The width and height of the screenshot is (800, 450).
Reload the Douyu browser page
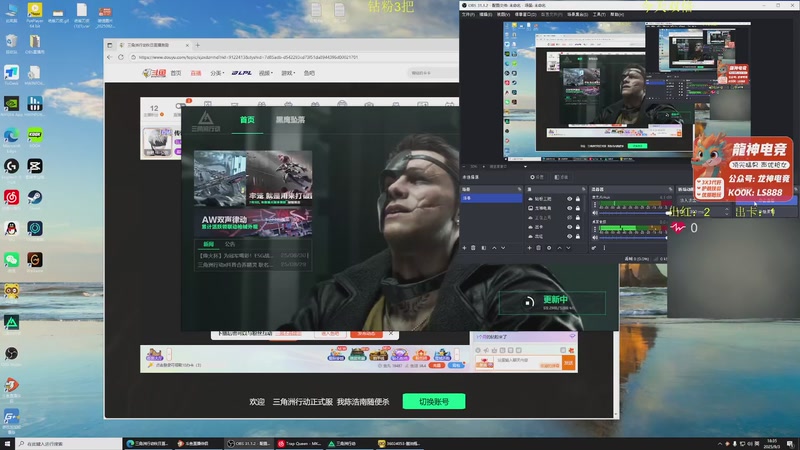click(x=121, y=57)
